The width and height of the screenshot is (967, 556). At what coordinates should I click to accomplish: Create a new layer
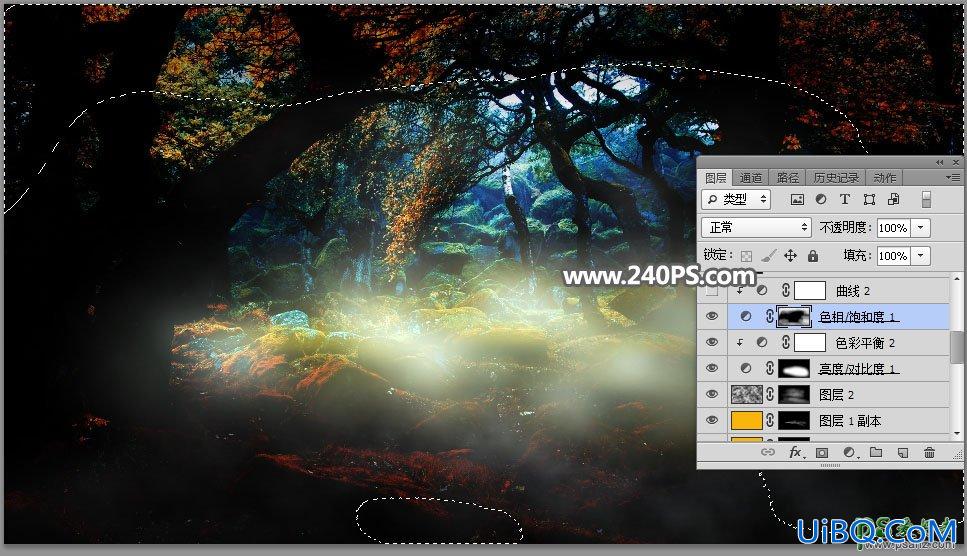click(902, 452)
